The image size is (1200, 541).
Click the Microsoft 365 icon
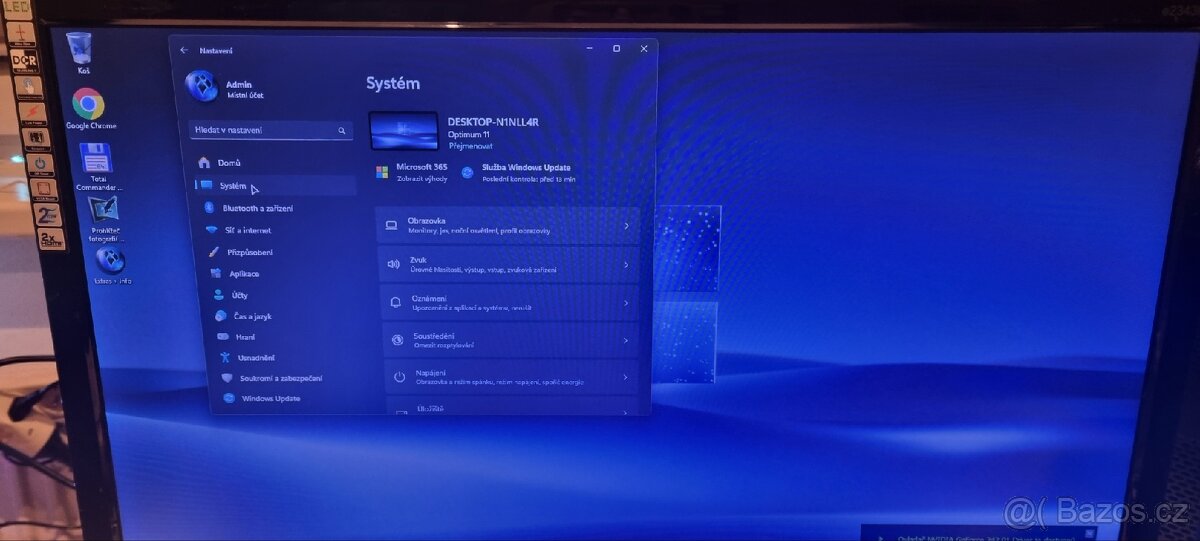tap(382, 173)
